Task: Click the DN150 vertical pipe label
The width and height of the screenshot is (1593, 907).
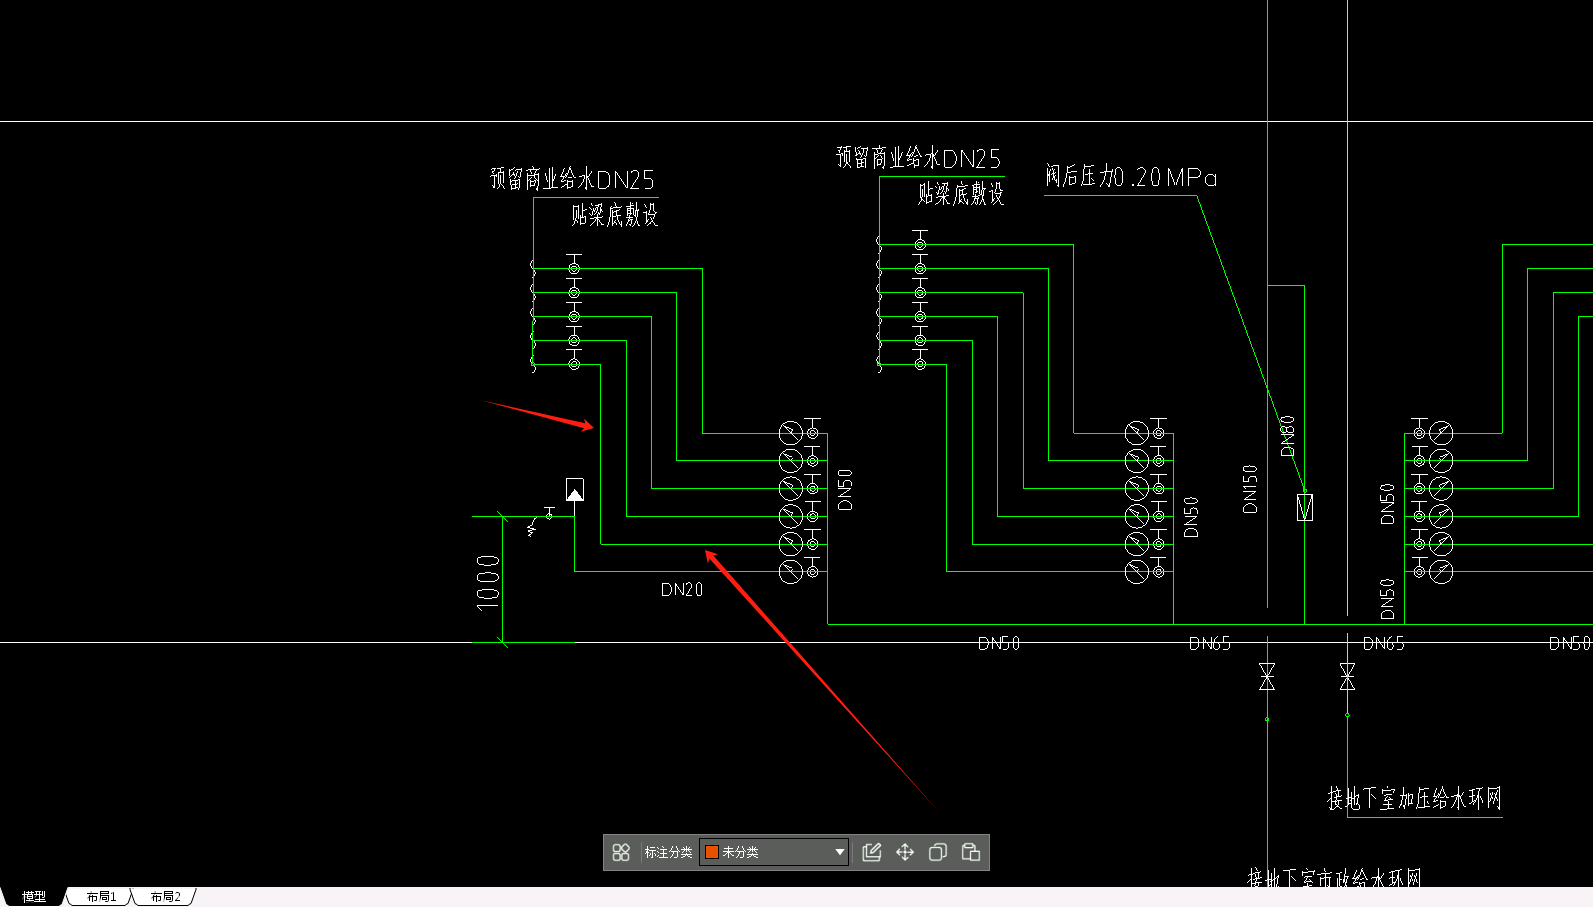Action: pos(1250,489)
